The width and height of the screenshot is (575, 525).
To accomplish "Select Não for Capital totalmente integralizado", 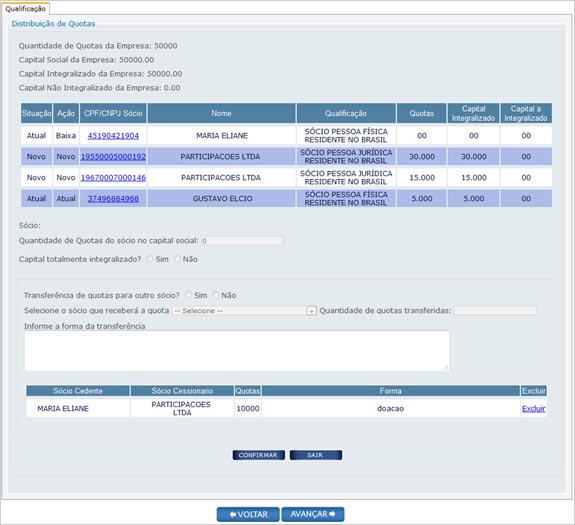I will (x=177, y=259).
